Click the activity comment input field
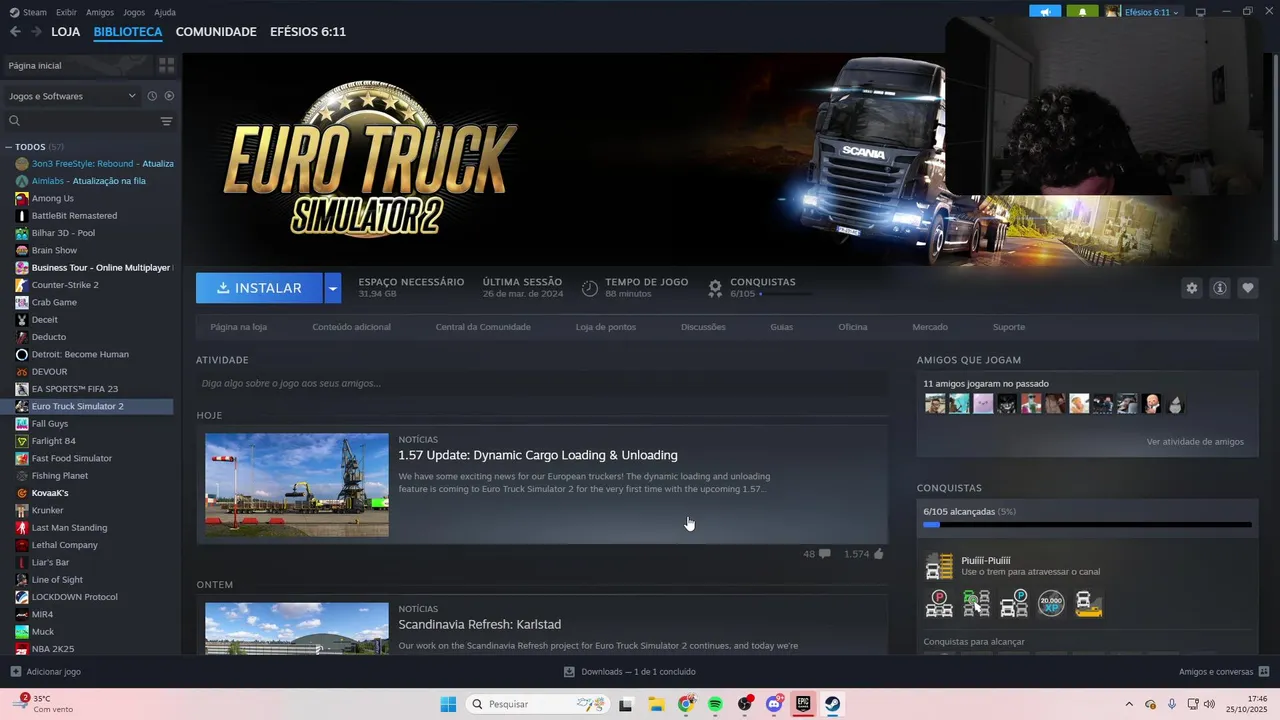Viewport: 1280px width, 720px height. pyautogui.click(x=542, y=383)
